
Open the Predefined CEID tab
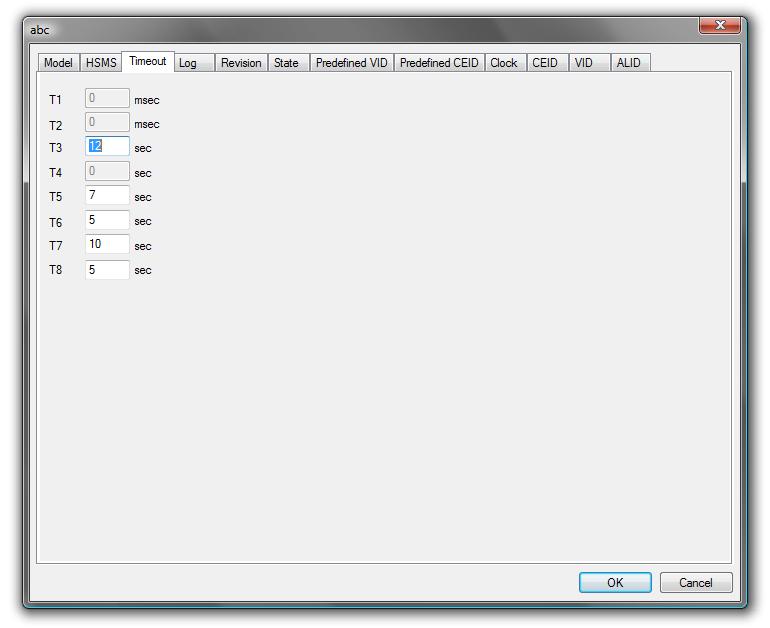[439, 63]
